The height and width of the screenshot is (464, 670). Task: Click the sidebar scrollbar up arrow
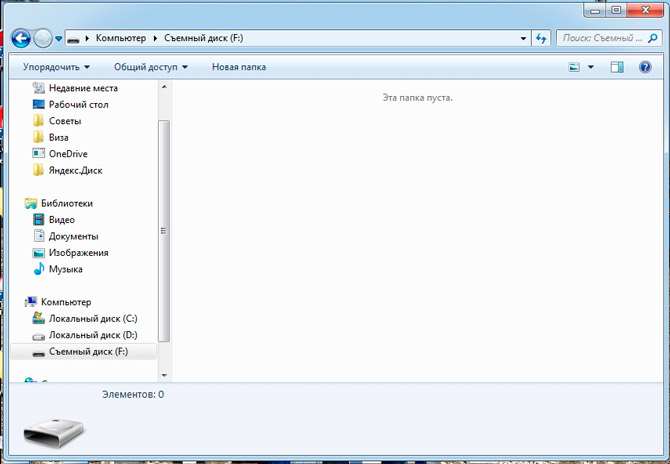(164, 87)
